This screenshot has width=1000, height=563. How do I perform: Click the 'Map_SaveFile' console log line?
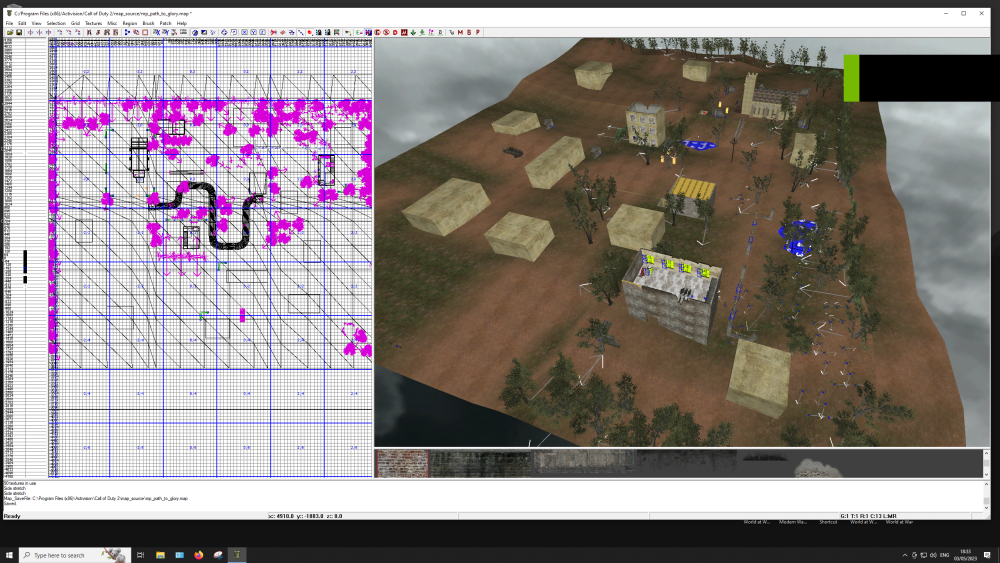click(96, 499)
